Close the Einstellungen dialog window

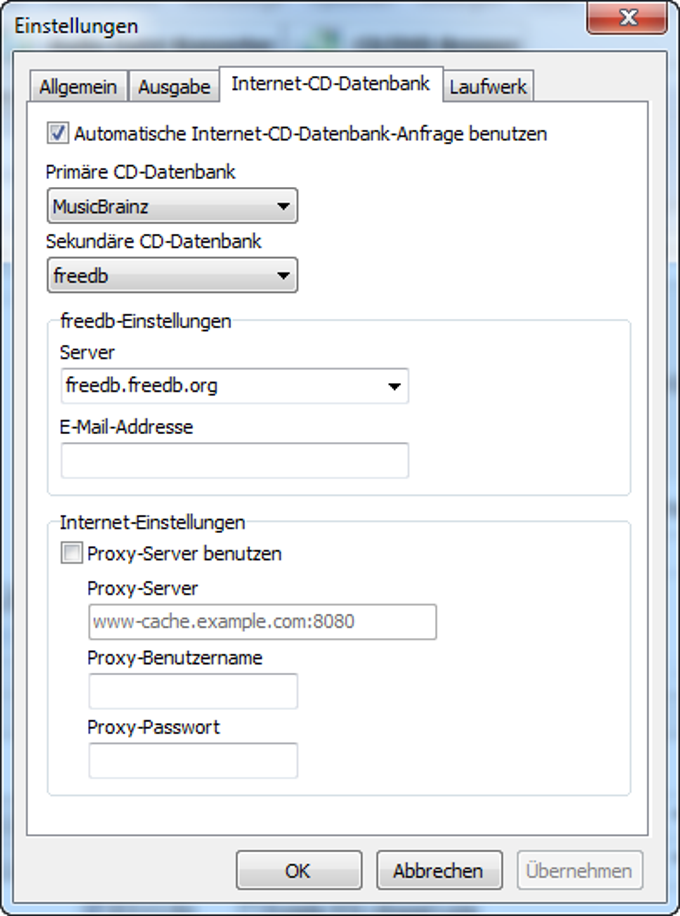(627, 18)
